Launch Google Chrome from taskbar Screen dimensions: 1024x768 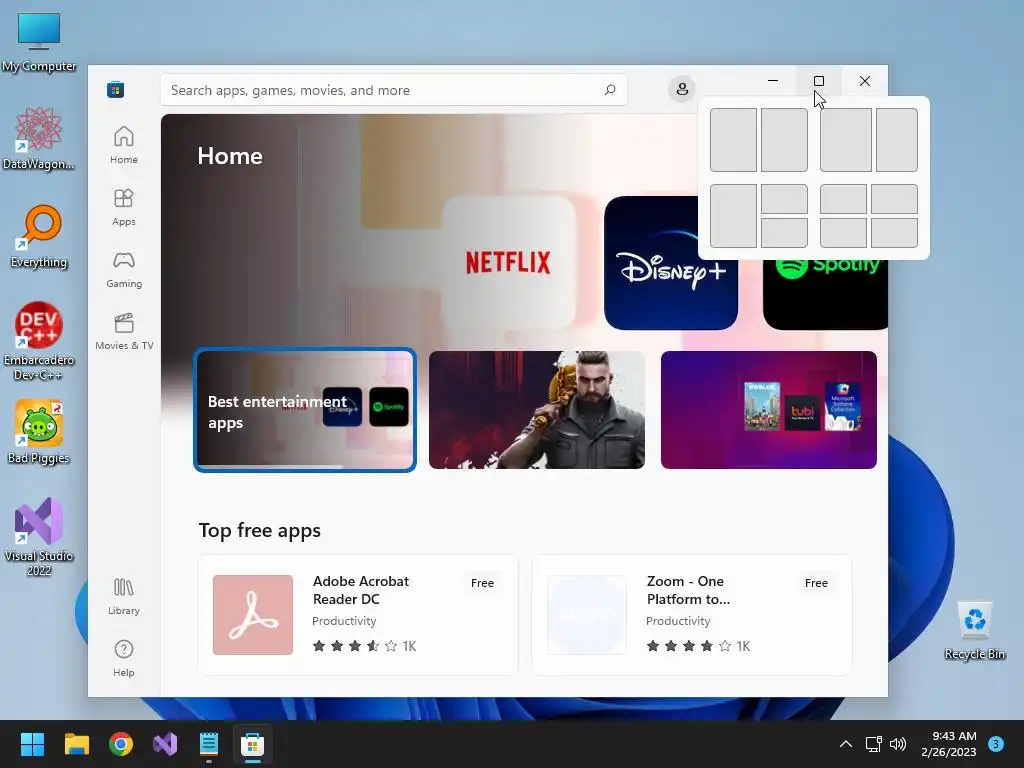(121, 744)
